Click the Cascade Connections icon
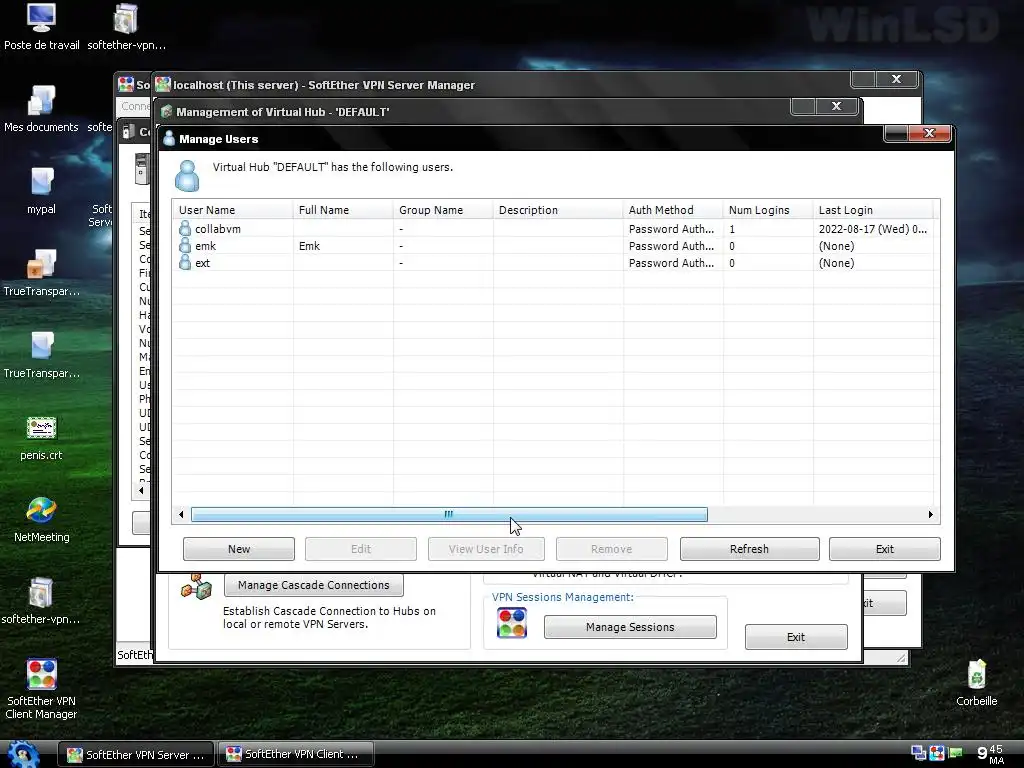Screen dimensions: 1024x768 196,586
